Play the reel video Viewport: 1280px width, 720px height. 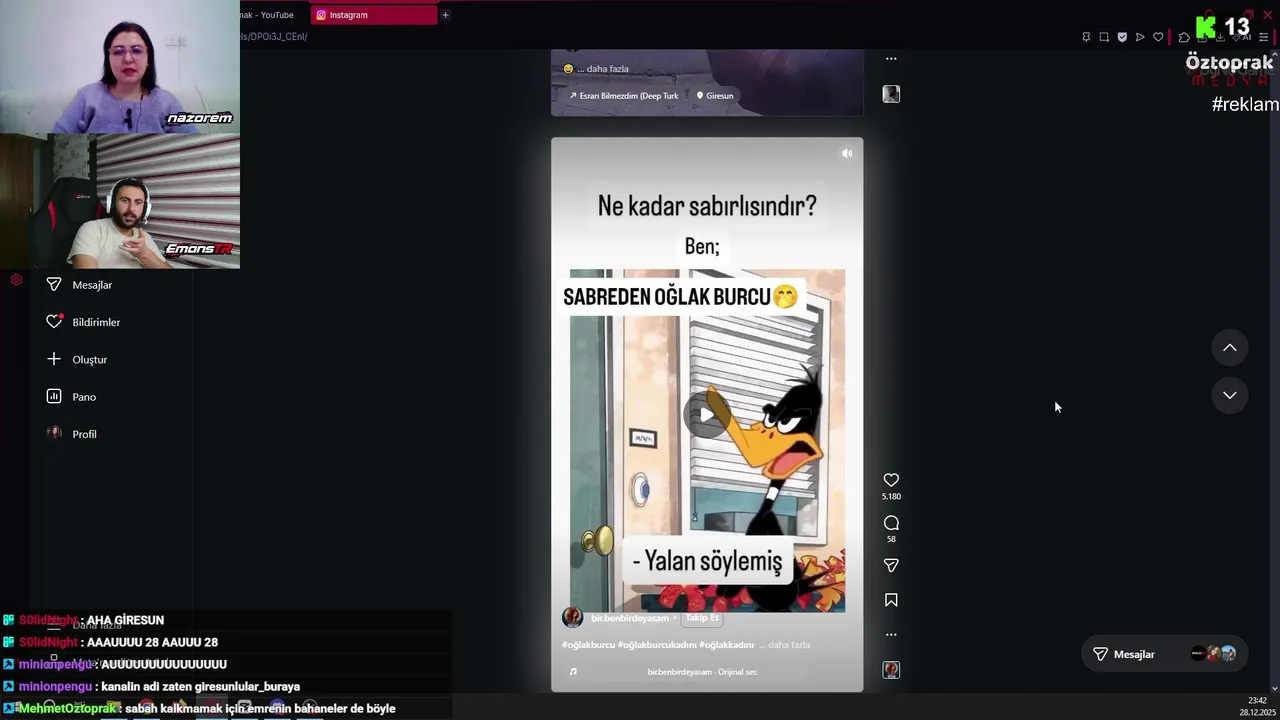coord(706,414)
